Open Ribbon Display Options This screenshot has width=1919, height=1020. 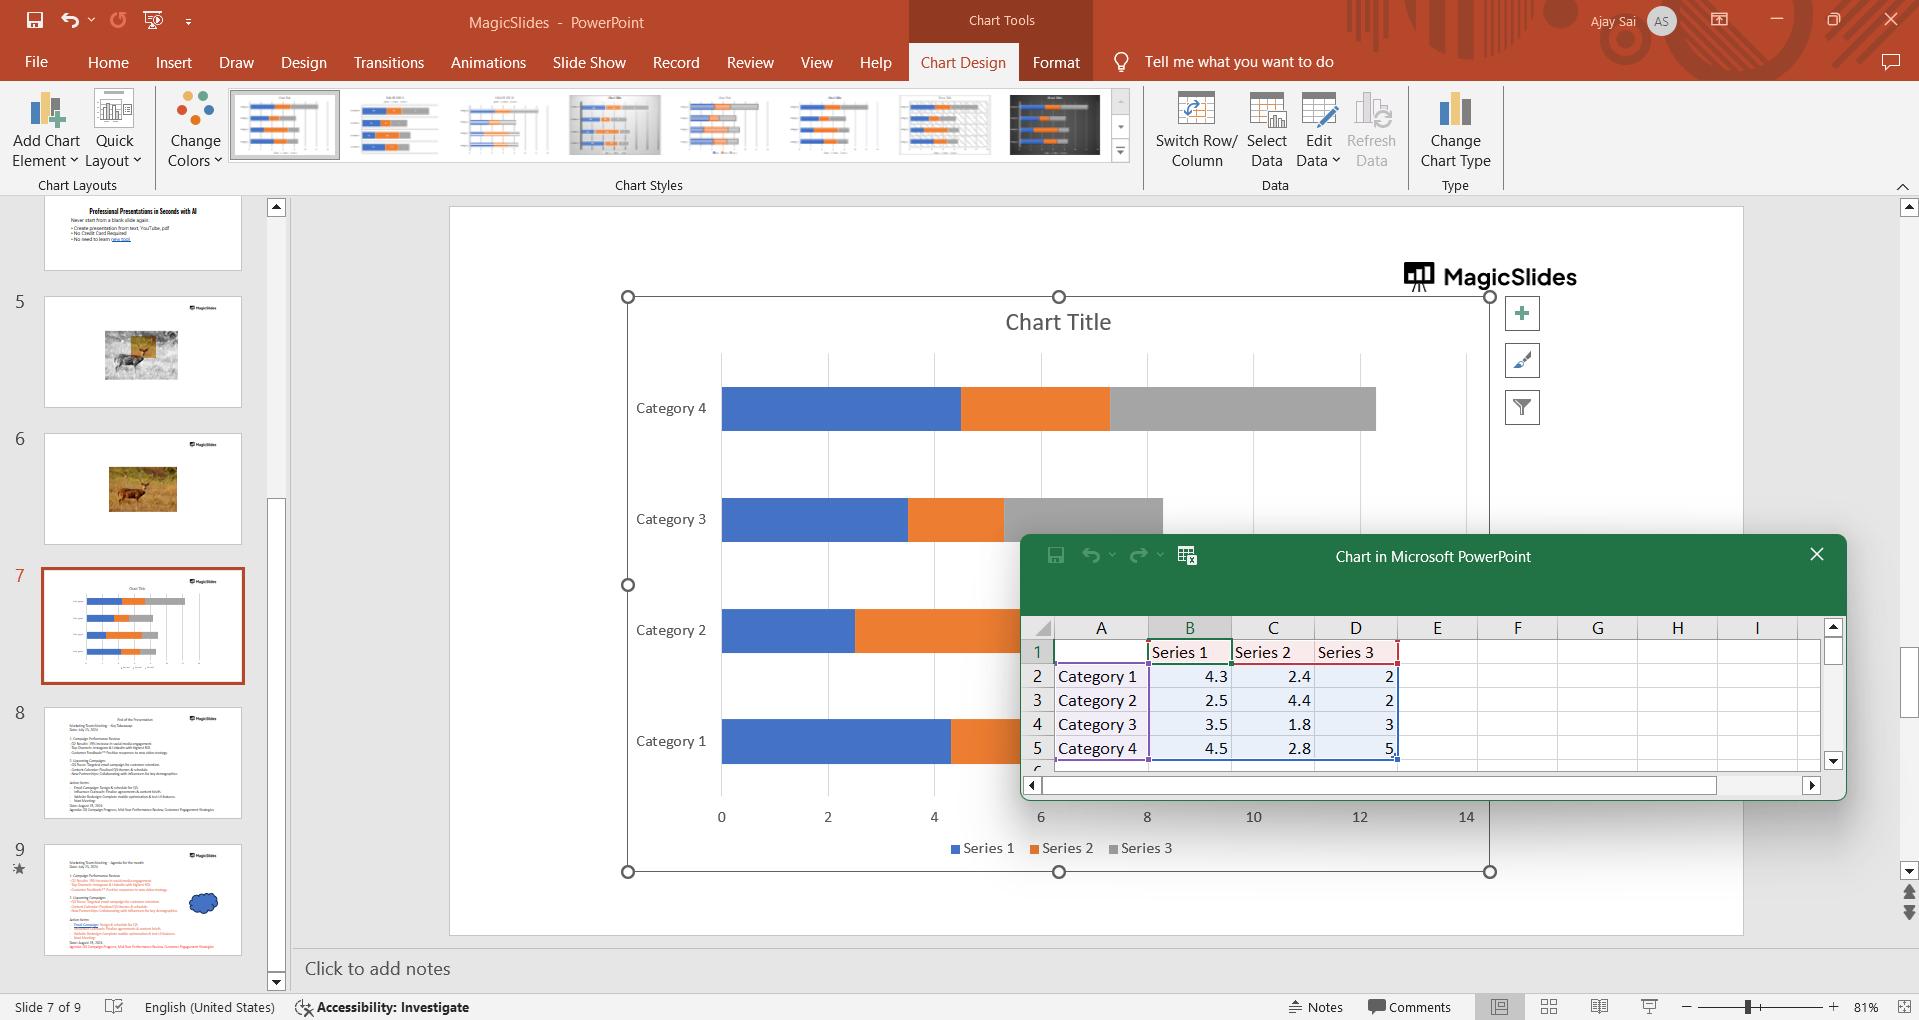[x=1720, y=20]
